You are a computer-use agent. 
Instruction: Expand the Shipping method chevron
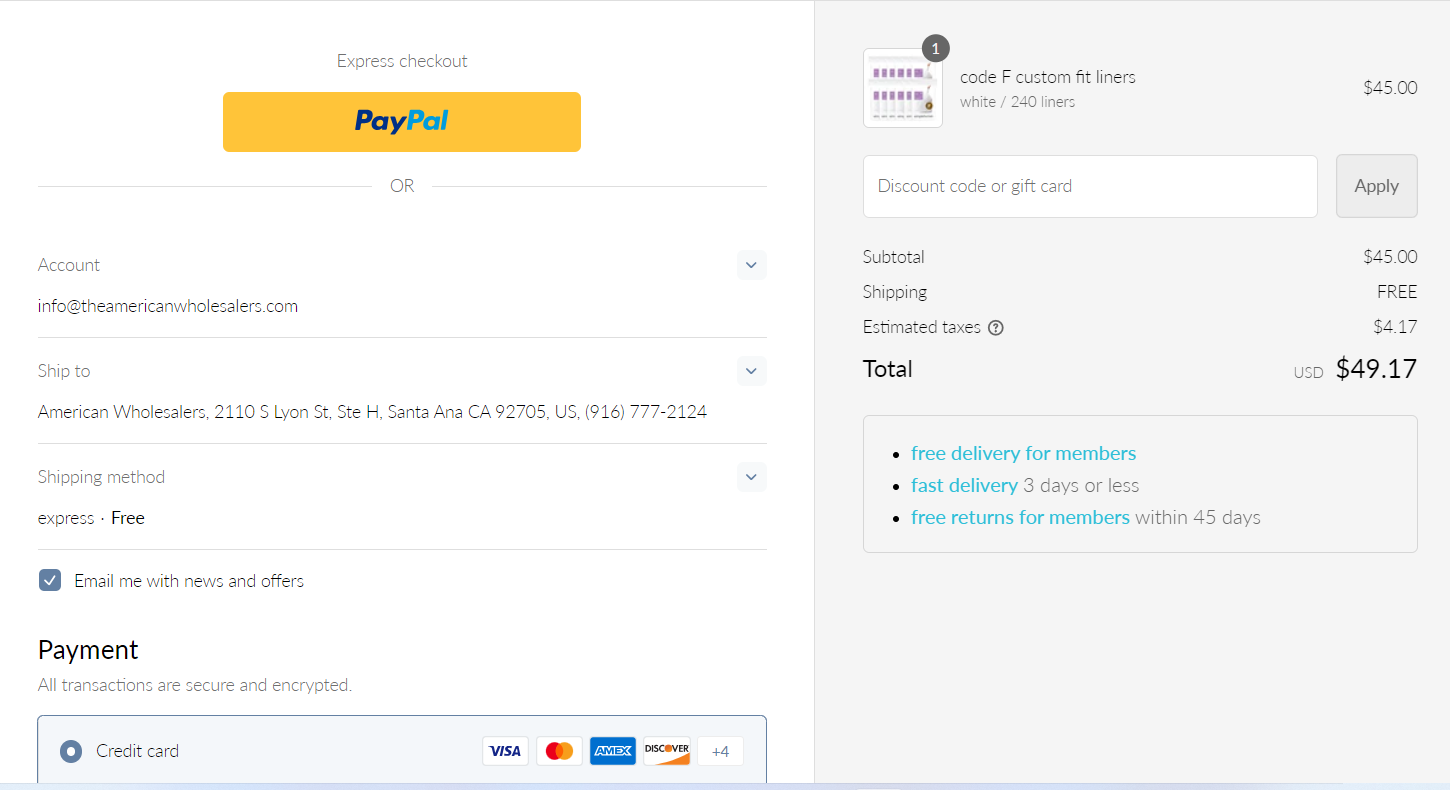(752, 477)
